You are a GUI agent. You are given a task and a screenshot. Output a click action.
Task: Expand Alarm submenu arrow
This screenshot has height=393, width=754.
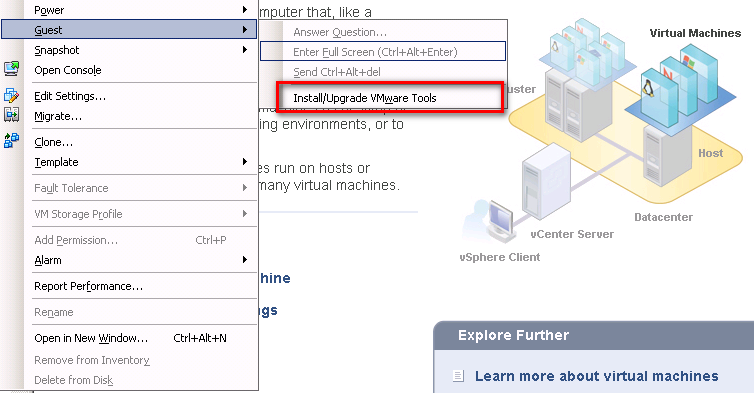click(245, 260)
